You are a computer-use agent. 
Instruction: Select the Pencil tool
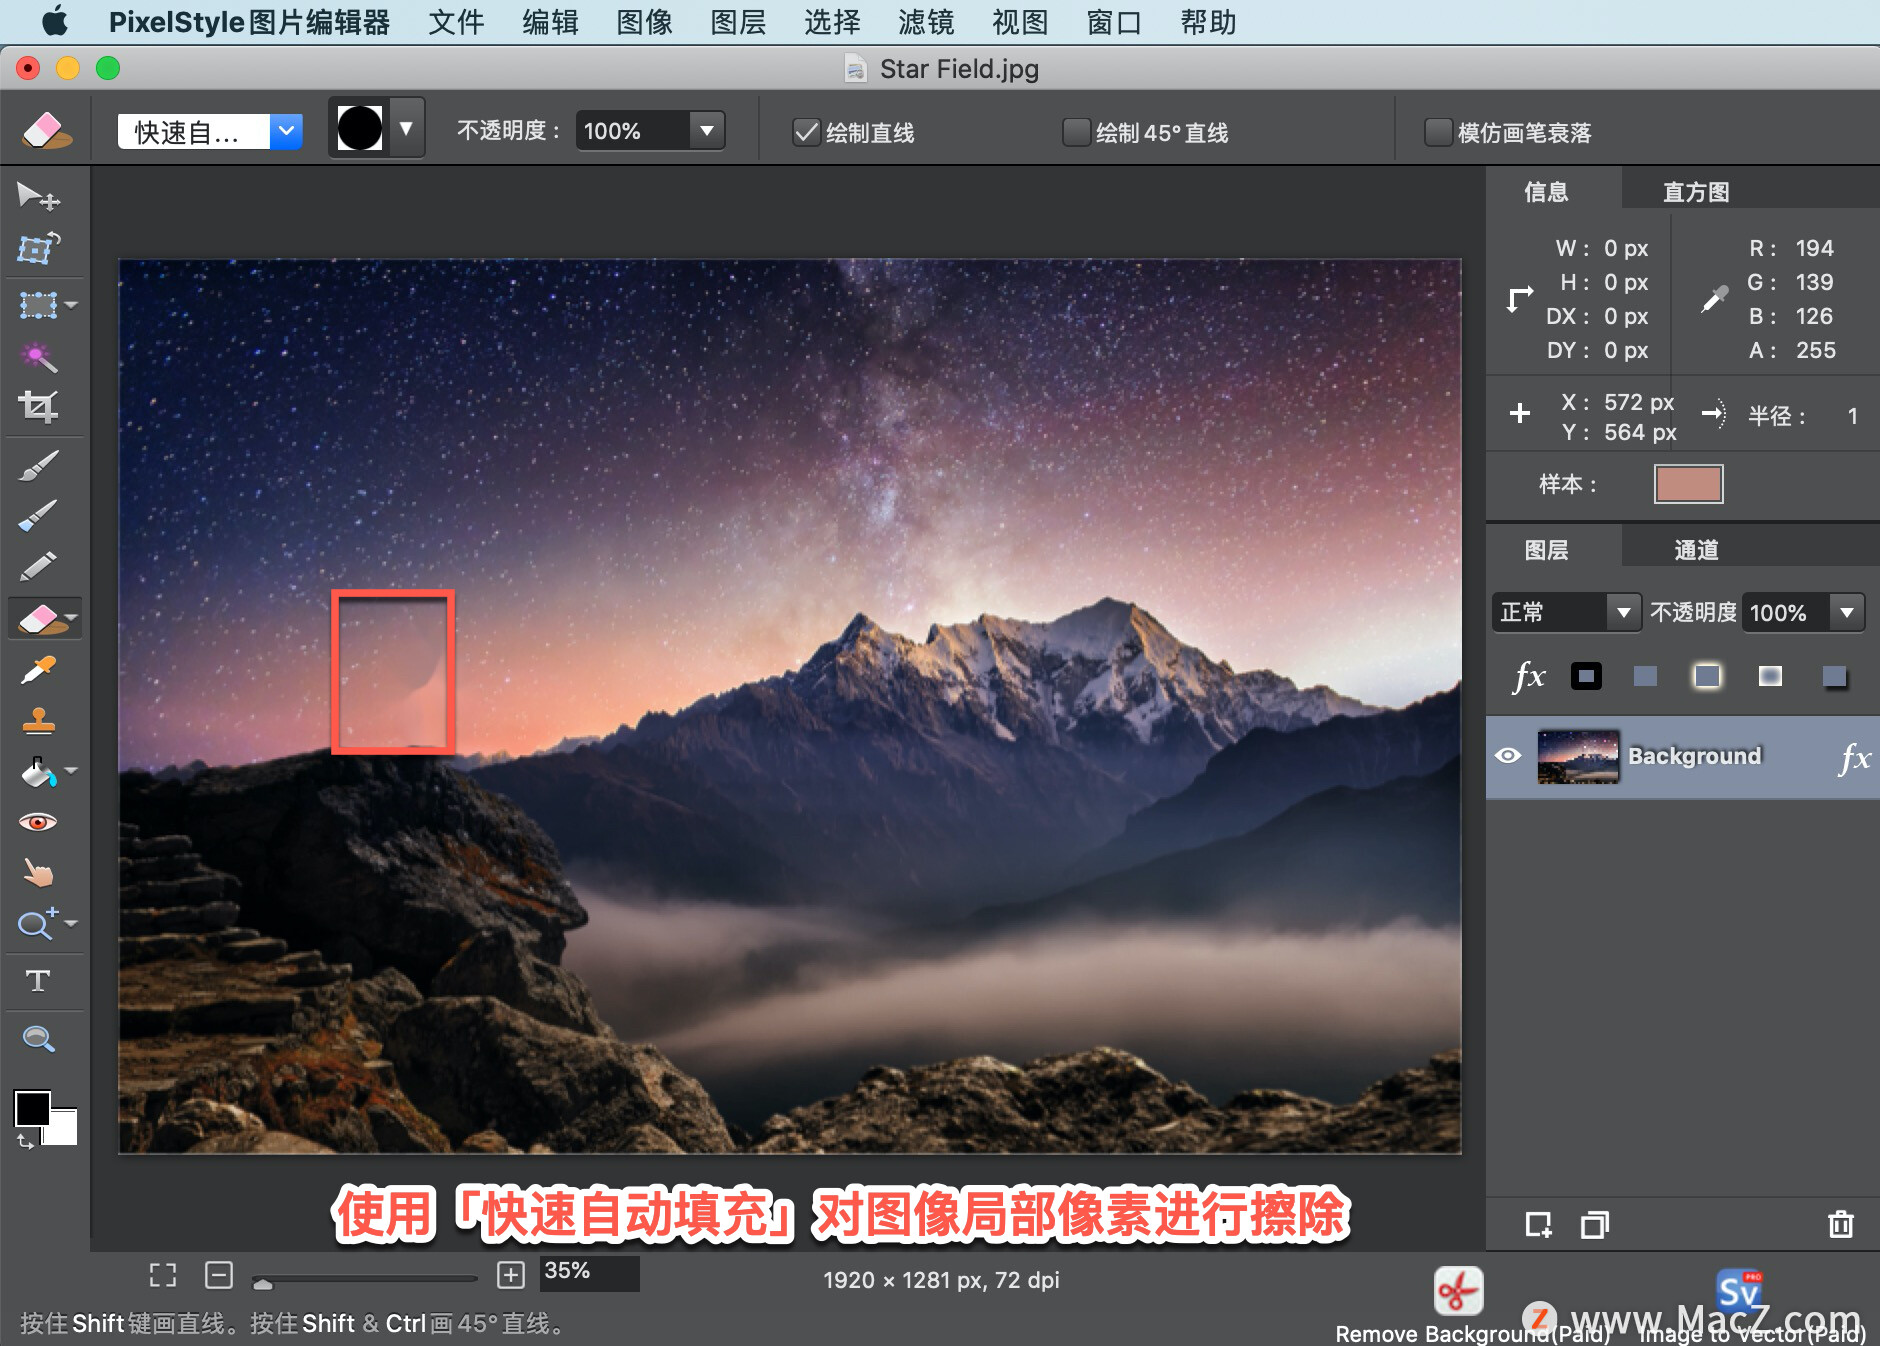click(38, 567)
